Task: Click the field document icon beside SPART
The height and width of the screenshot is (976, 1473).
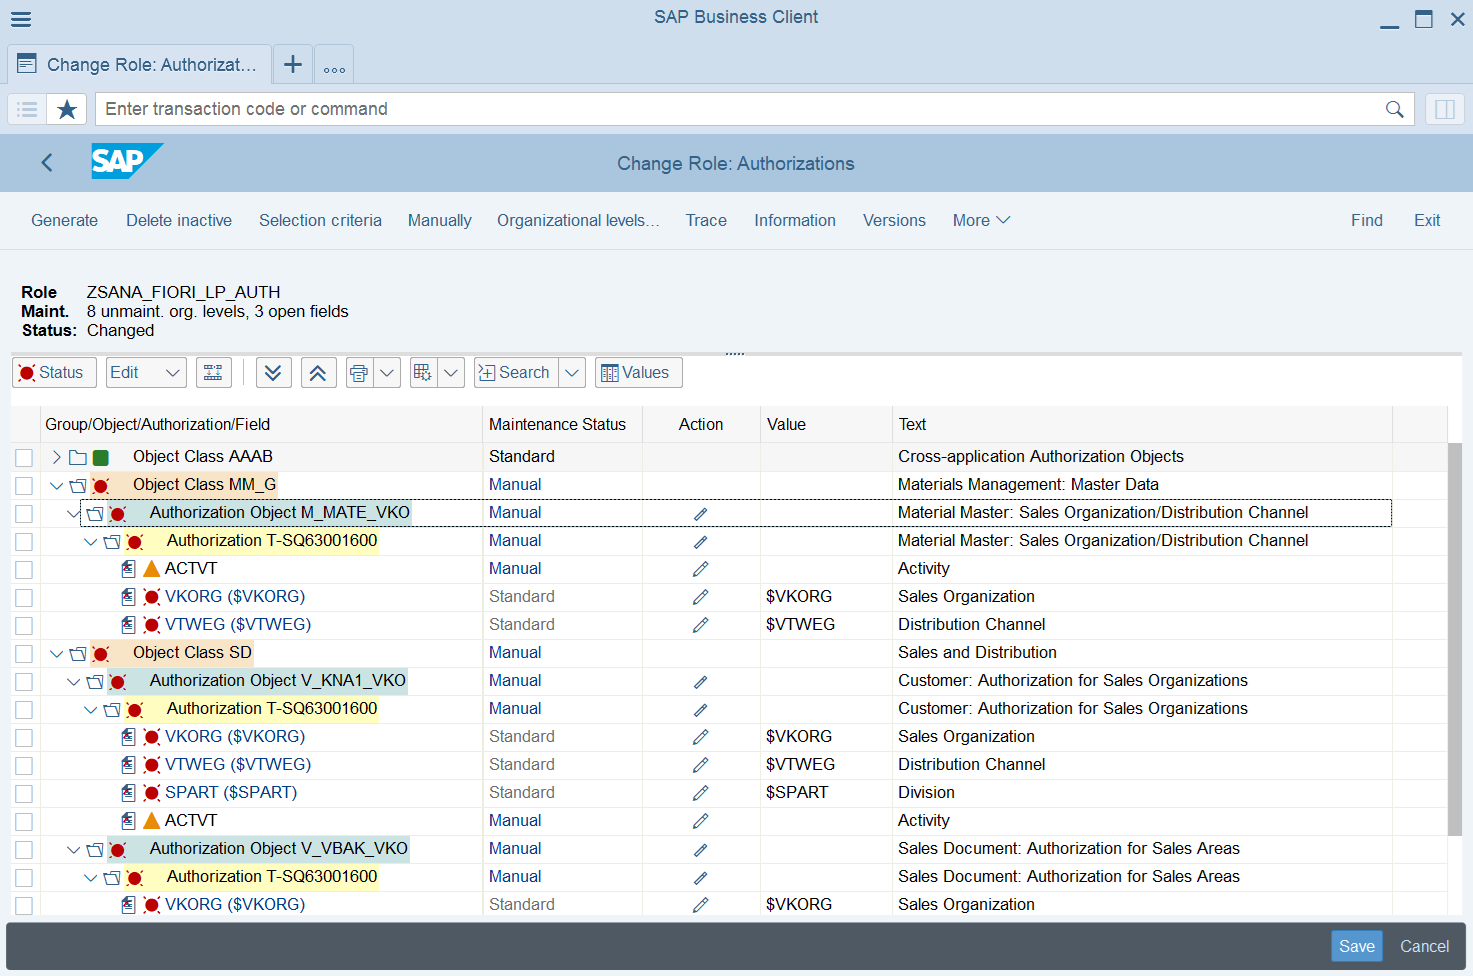Action: pyautogui.click(x=128, y=793)
